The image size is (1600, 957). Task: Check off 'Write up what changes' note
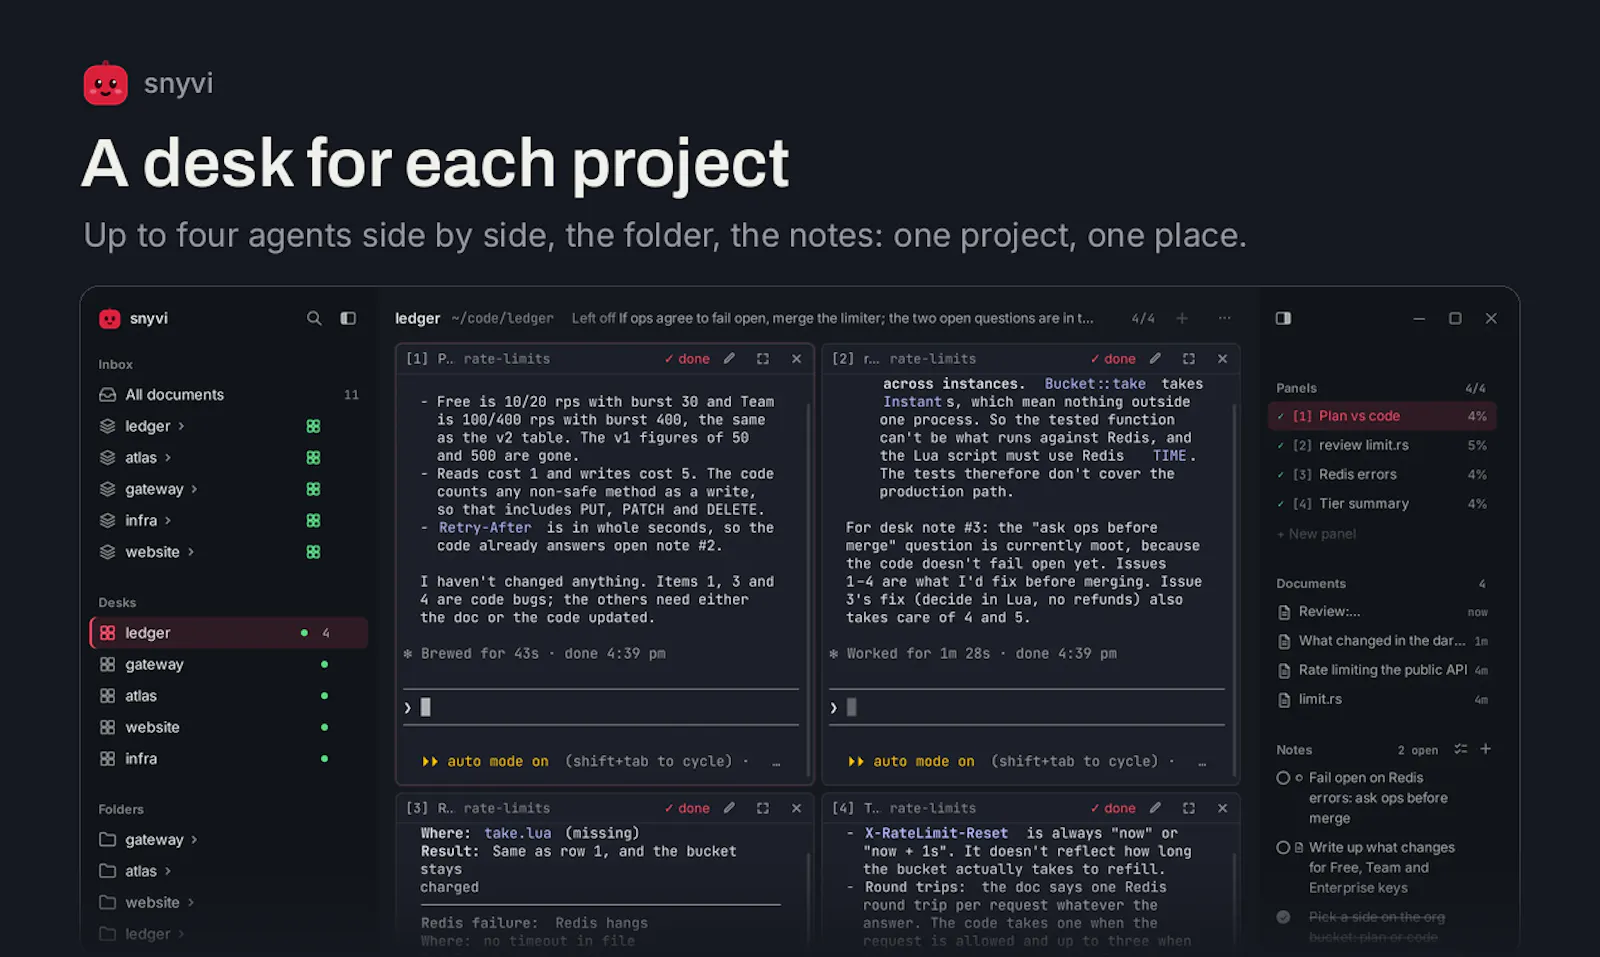pos(1283,848)
